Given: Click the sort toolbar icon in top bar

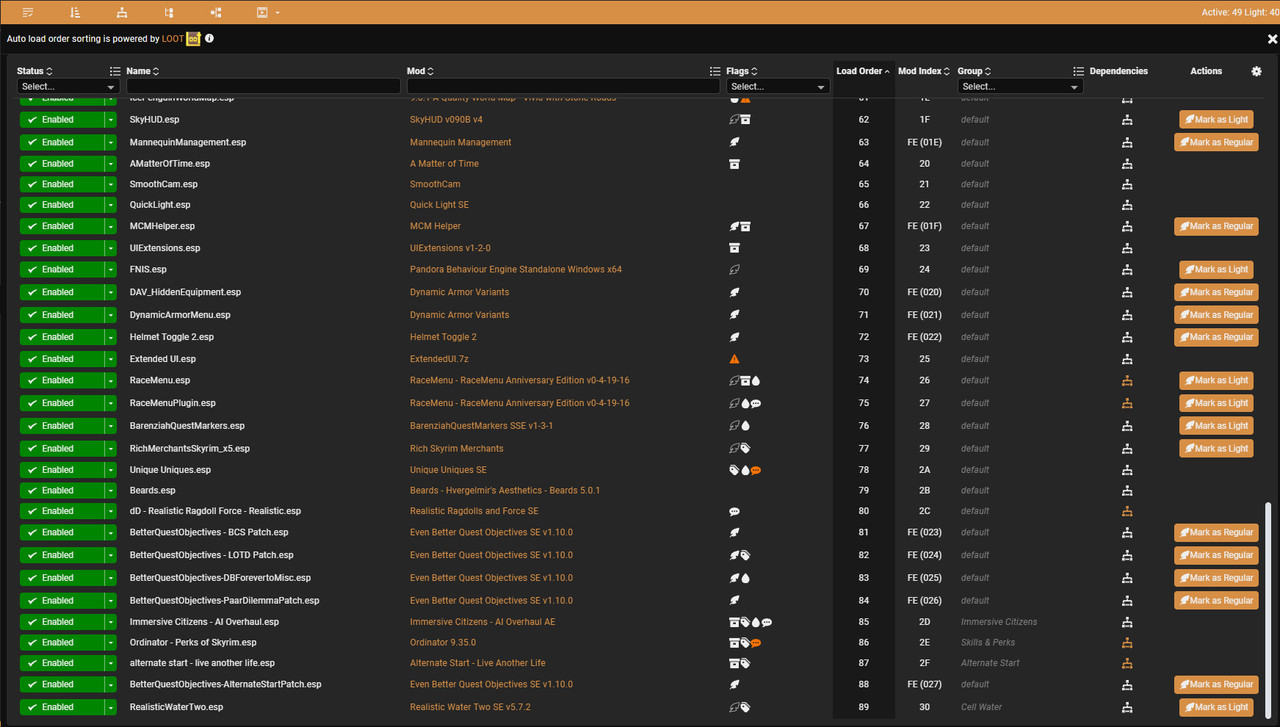Looking at the screenshot, I should tap(76, 12).
